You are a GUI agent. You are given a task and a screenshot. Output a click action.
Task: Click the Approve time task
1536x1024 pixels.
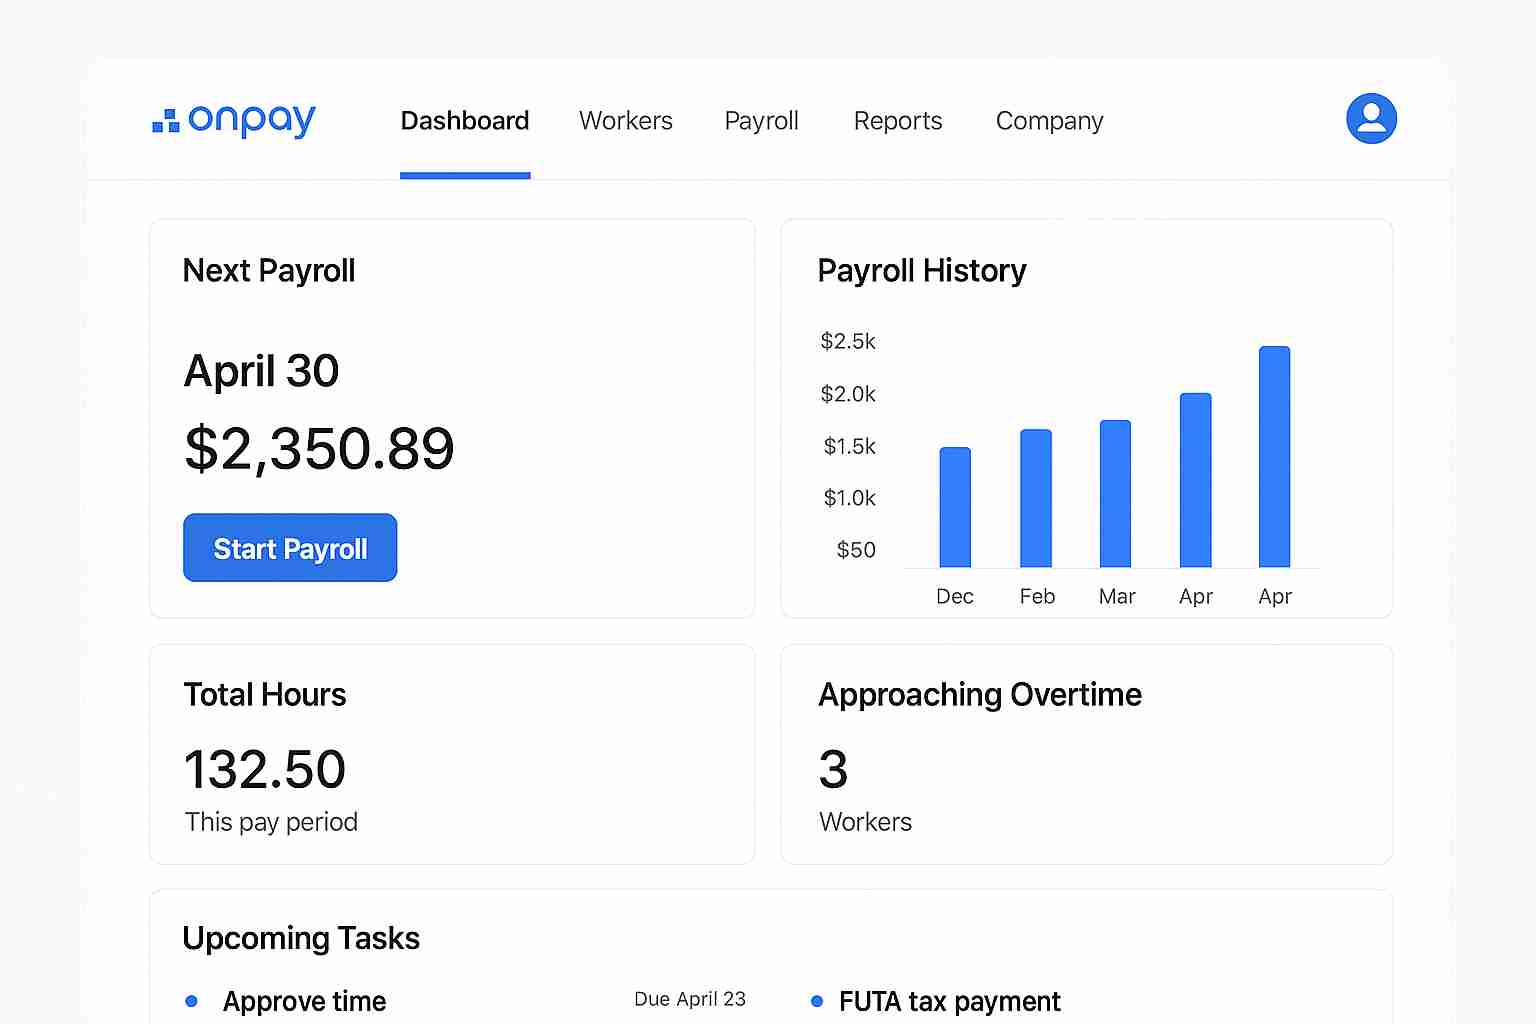coord(304,1000)
